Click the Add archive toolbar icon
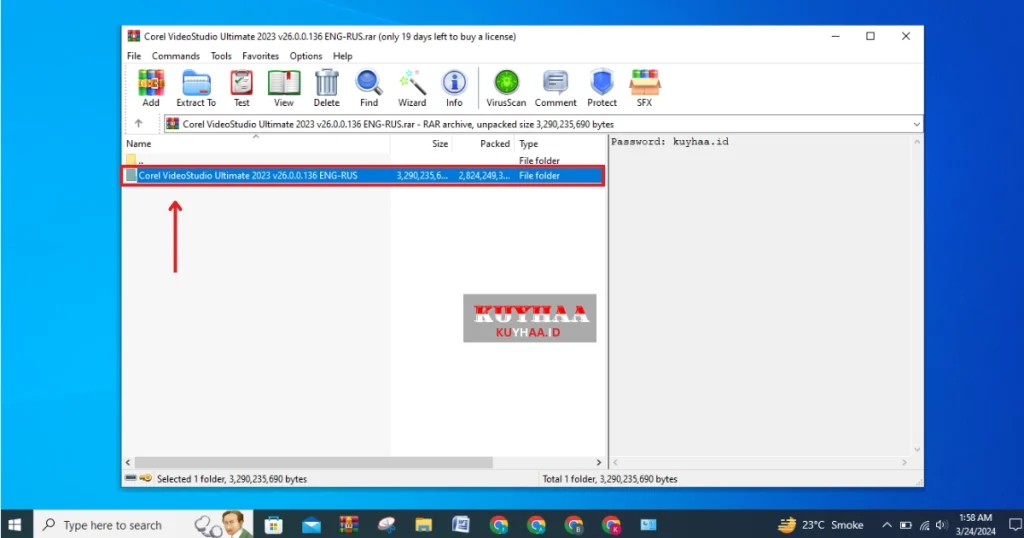Viewport: 1024px width, 538px height. click(x=151, y=88)
